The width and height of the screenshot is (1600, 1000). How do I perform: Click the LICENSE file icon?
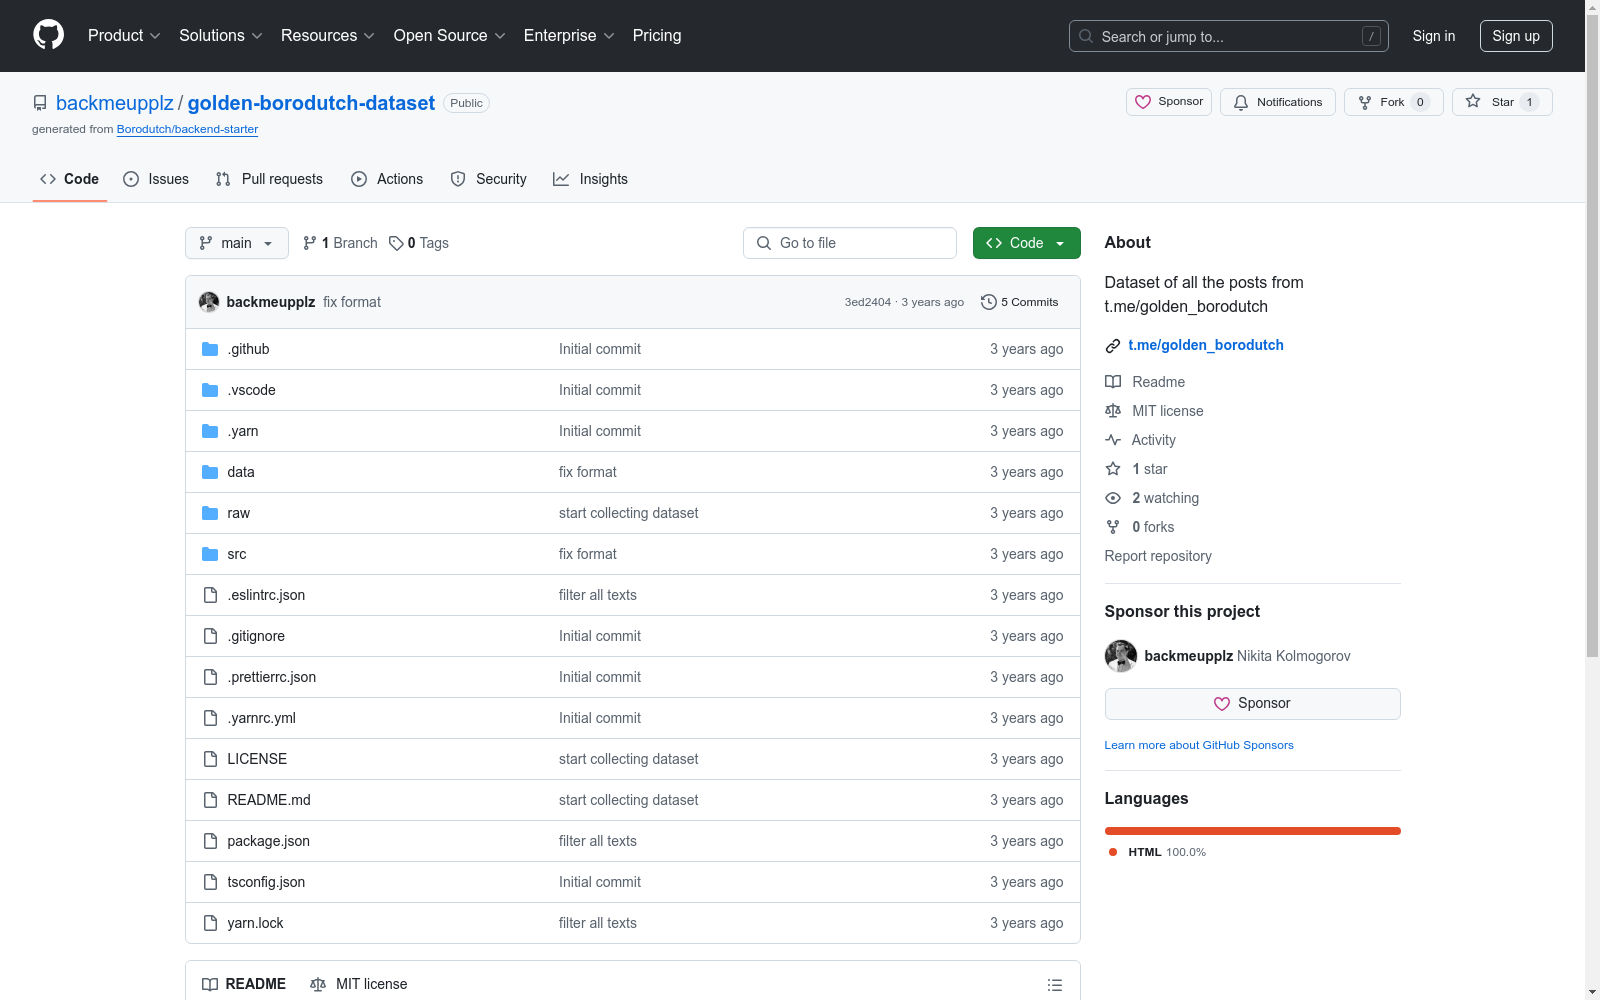coord(210,759)
